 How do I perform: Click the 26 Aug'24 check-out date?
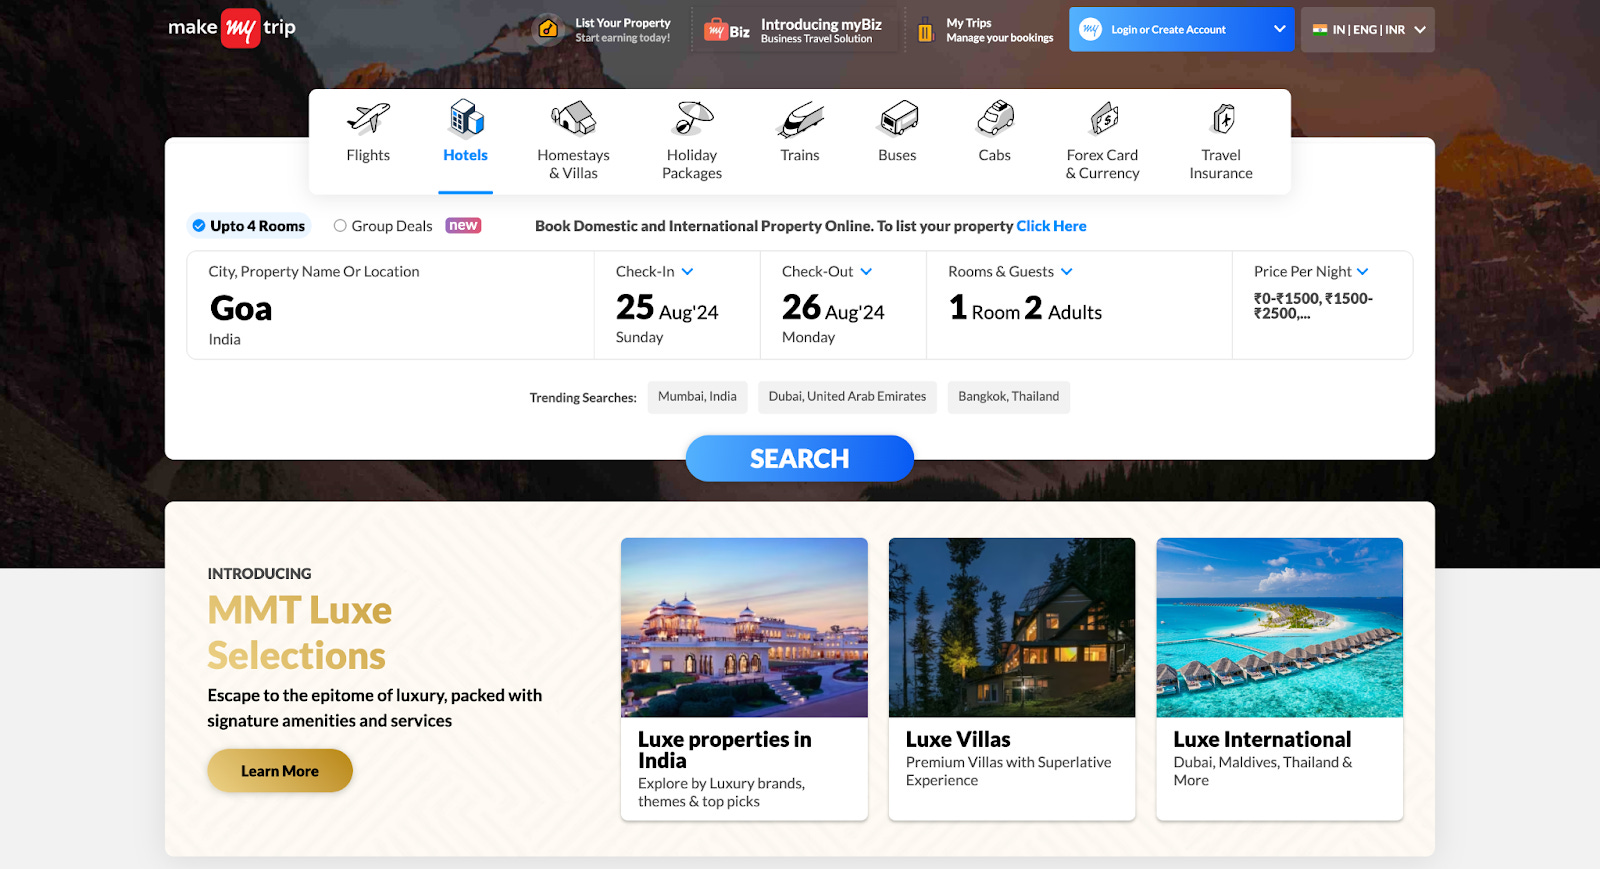pos(833,308)
